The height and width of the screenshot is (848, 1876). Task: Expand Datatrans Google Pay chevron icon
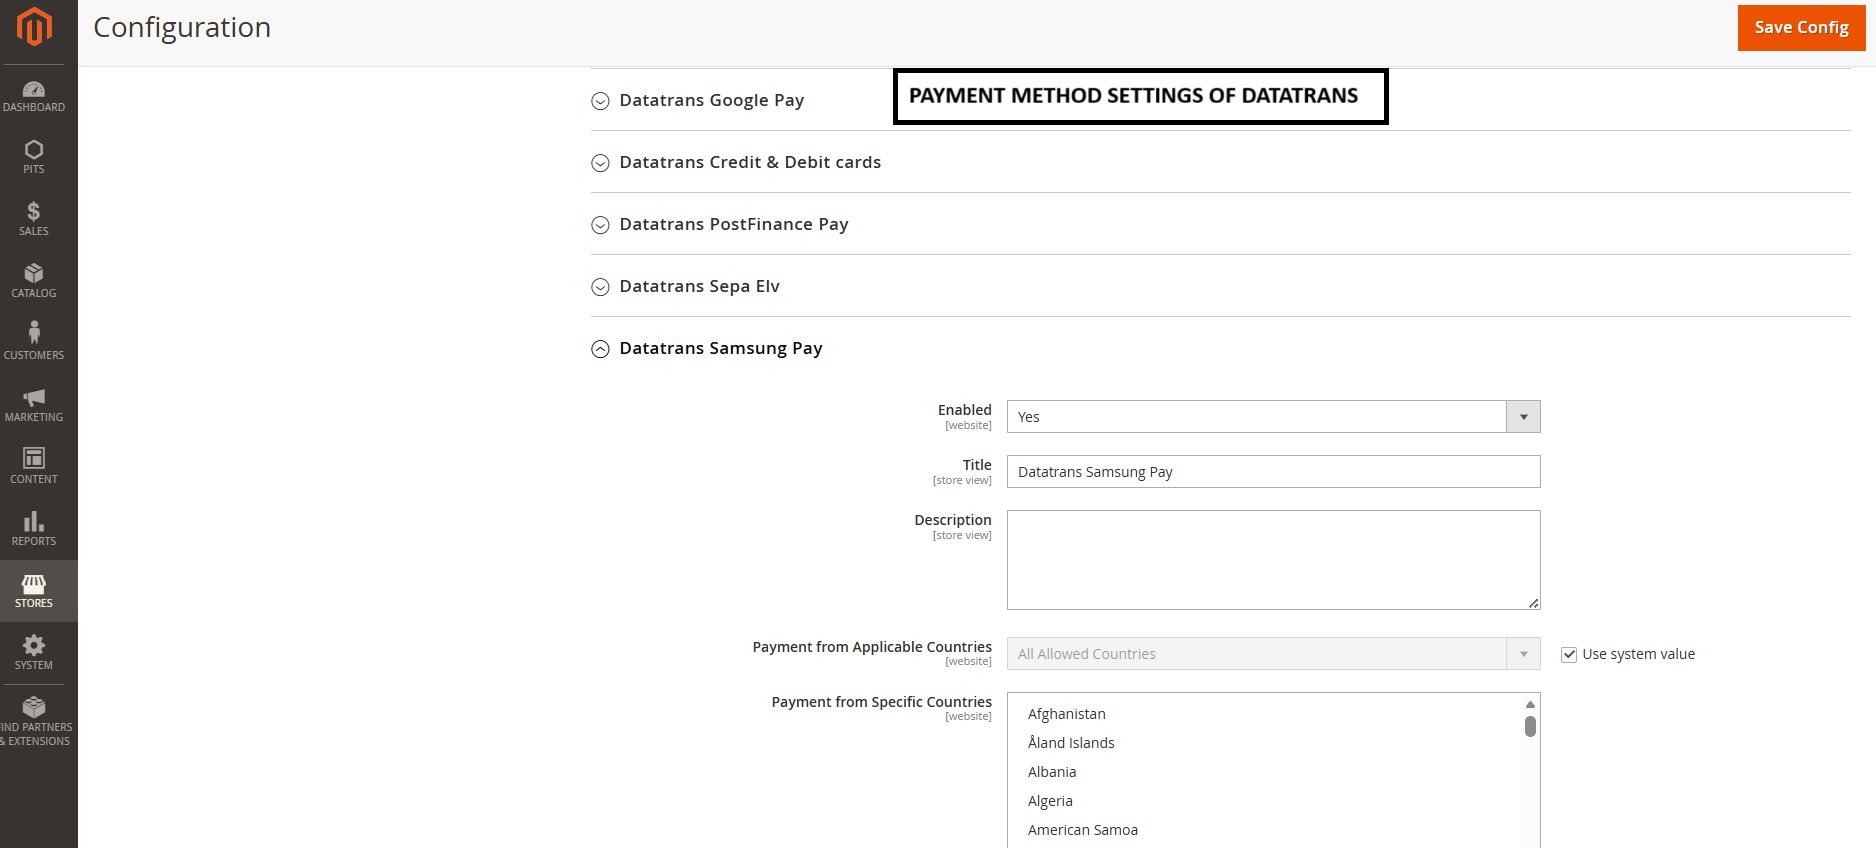(600, 101)
